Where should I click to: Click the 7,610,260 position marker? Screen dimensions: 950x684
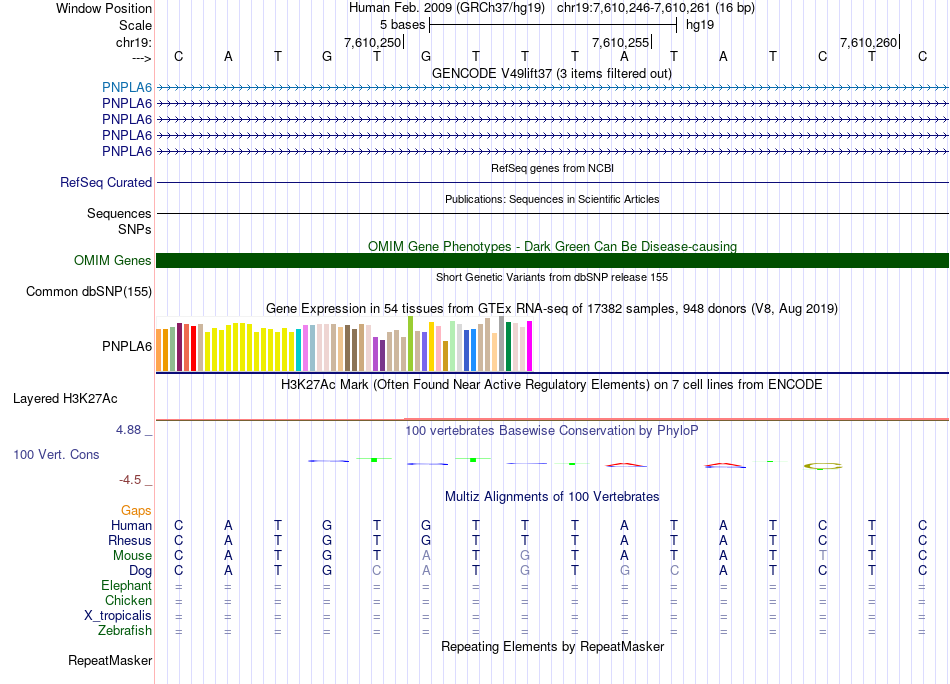point(869,42)
